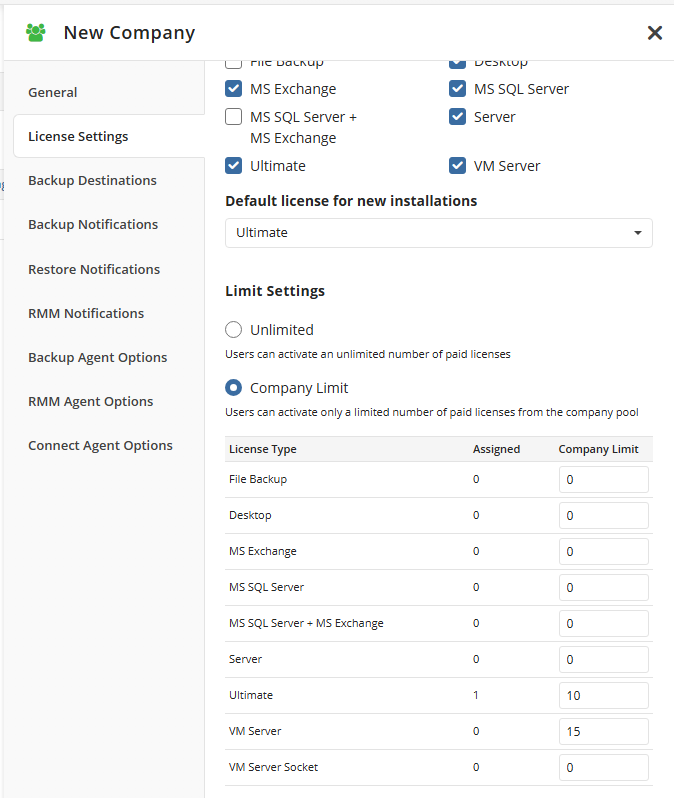Go to Backup Notifications settings

tap(93, 225)
